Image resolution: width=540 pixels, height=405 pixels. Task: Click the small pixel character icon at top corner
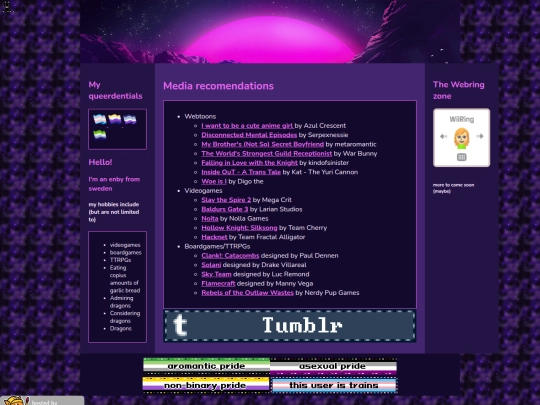(x=7, y=6)
